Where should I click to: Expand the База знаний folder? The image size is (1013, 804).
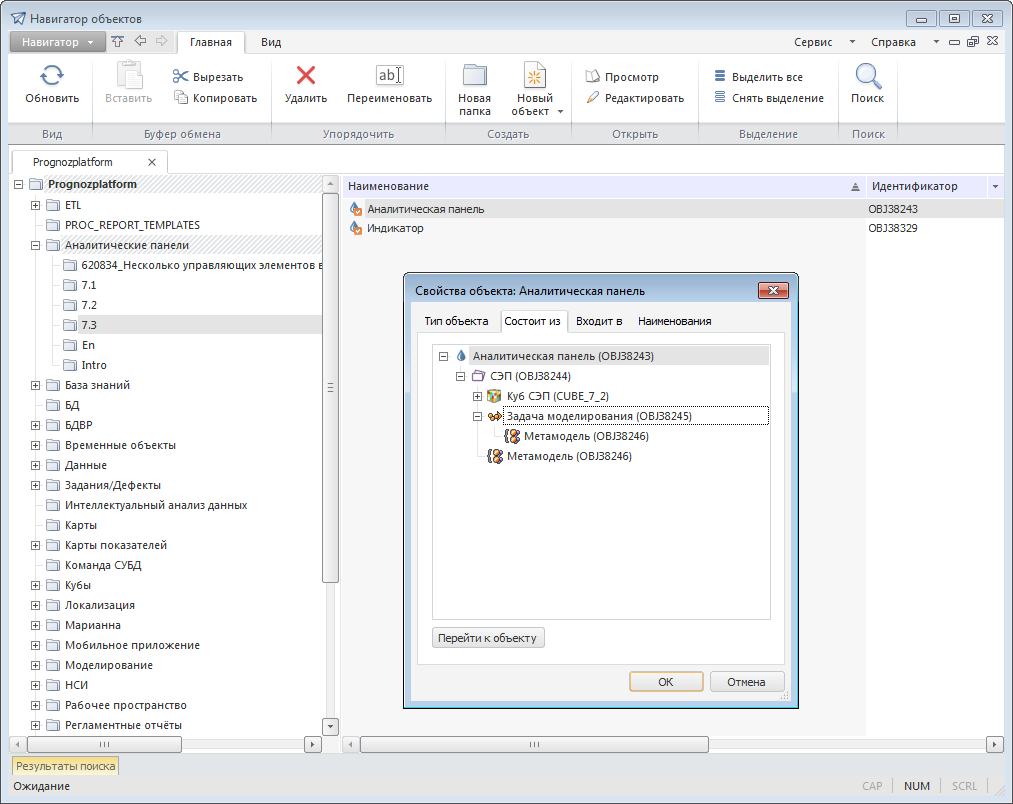tap(36, 385)
